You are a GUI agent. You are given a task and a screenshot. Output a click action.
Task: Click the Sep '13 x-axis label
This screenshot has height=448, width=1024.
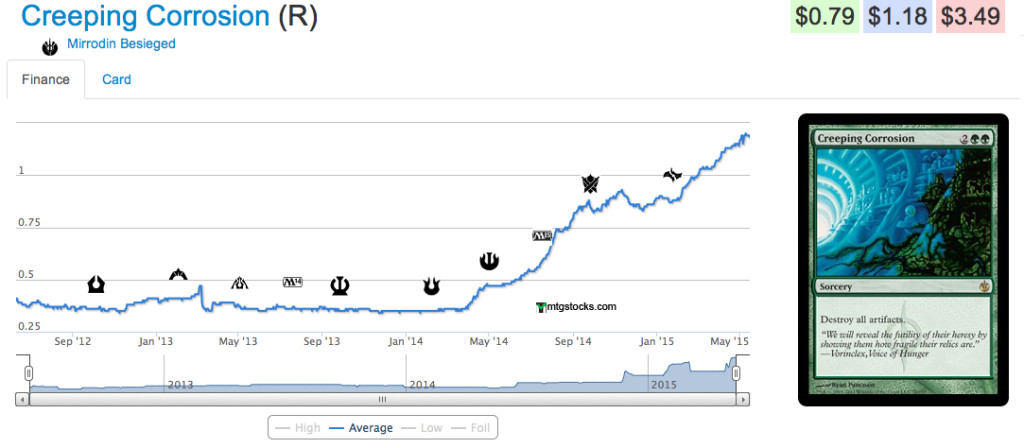(x=322, y=341)
